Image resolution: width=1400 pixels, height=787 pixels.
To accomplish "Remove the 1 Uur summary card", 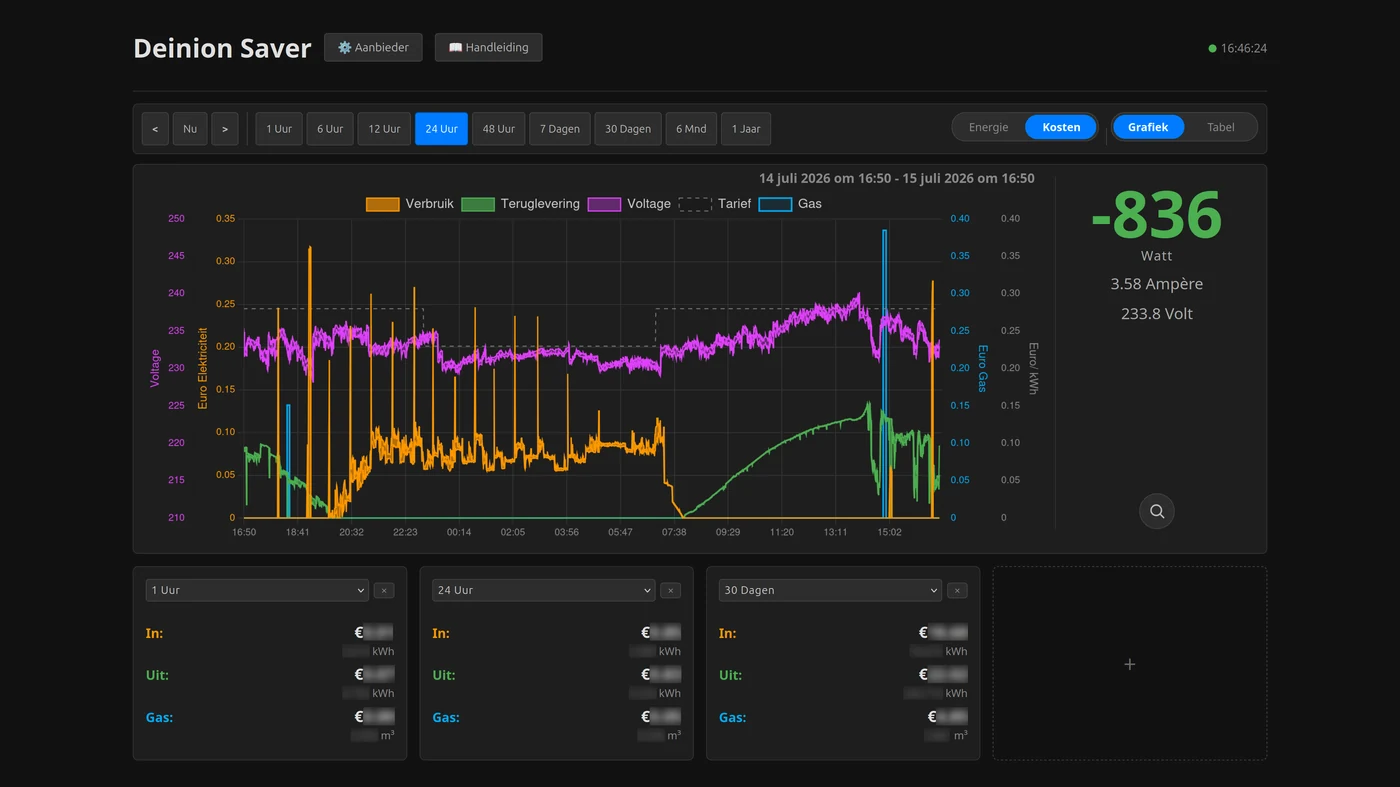I will pos(384,591).
